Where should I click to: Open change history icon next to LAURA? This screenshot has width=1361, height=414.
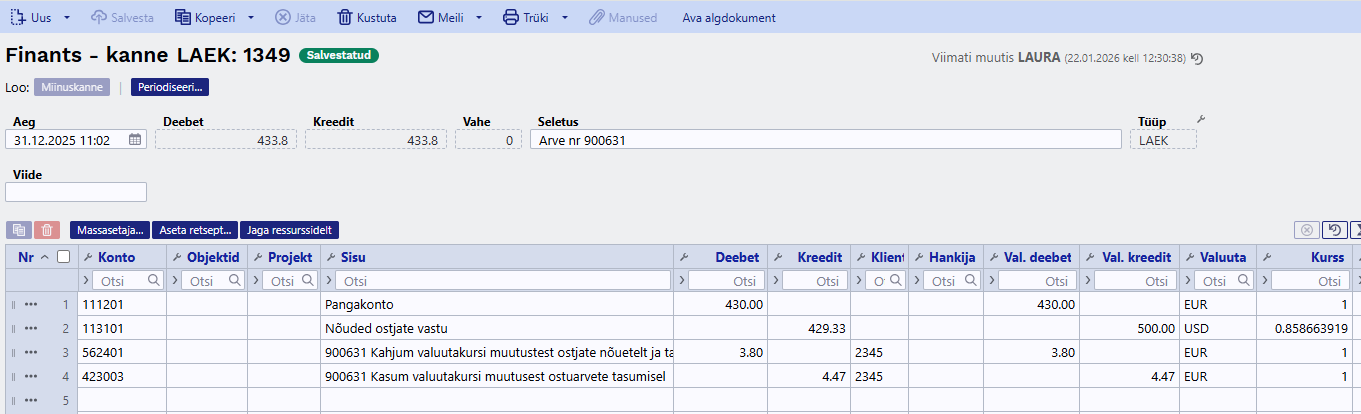pos(1197,59)
